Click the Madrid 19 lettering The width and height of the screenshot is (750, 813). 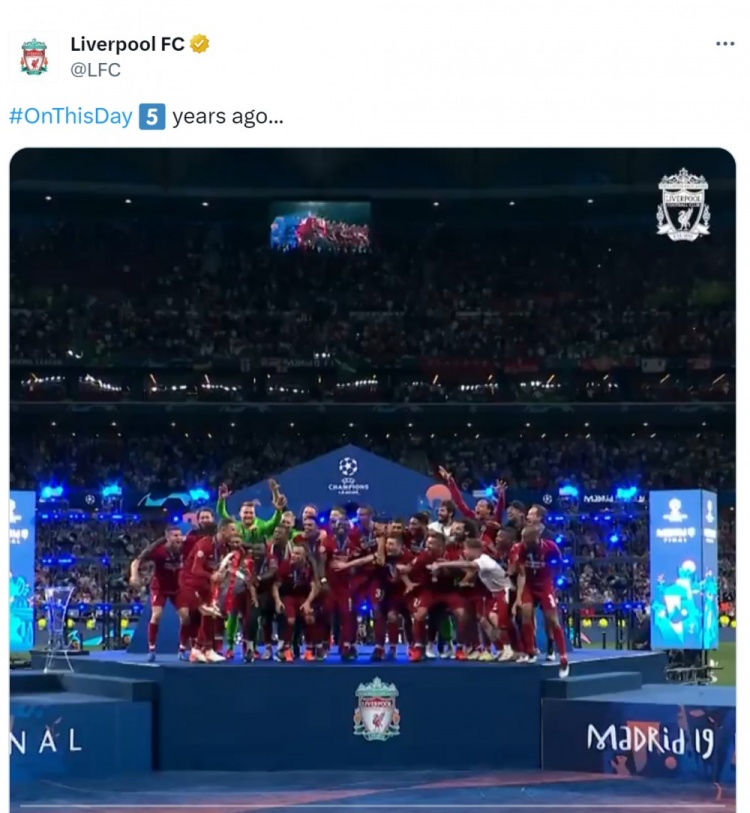(650, 740)
